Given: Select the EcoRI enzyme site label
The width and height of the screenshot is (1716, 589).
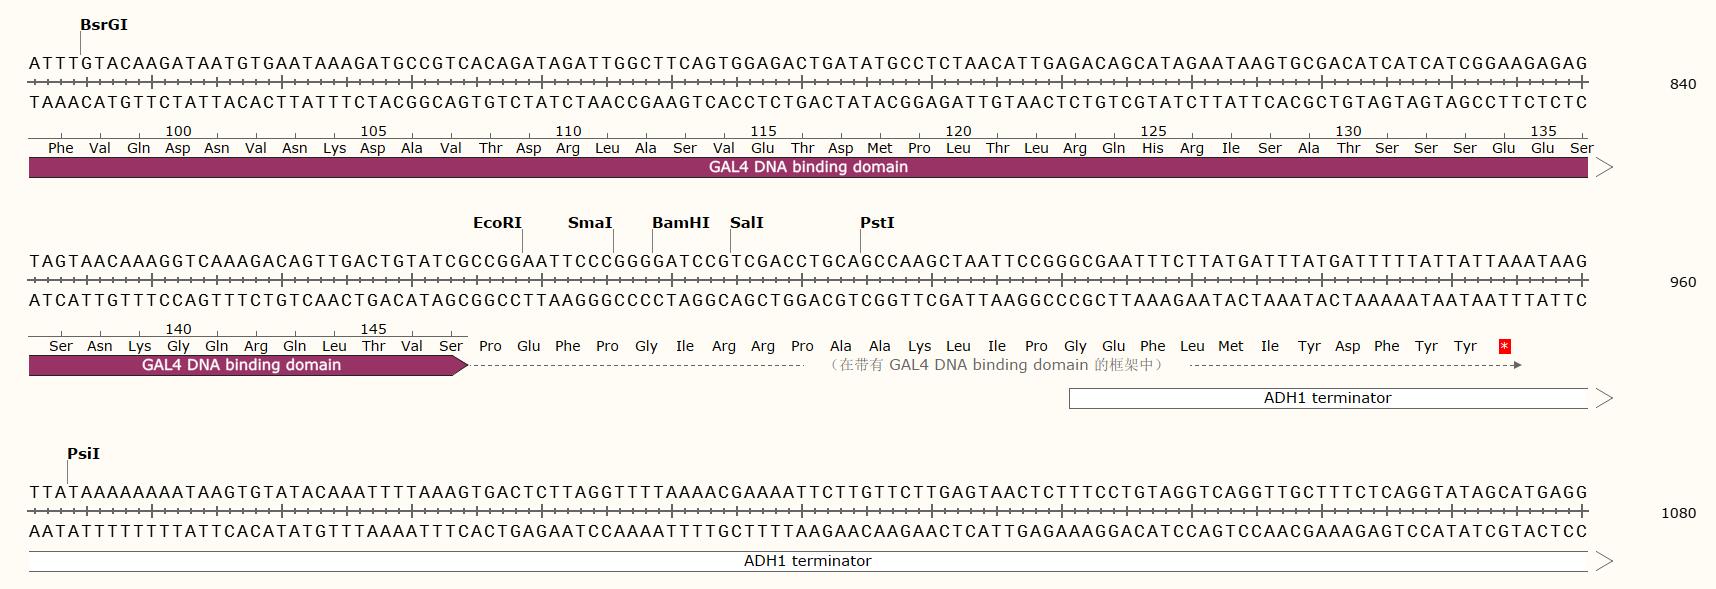Looking at the screenshot, I should [x=497, y=223].
